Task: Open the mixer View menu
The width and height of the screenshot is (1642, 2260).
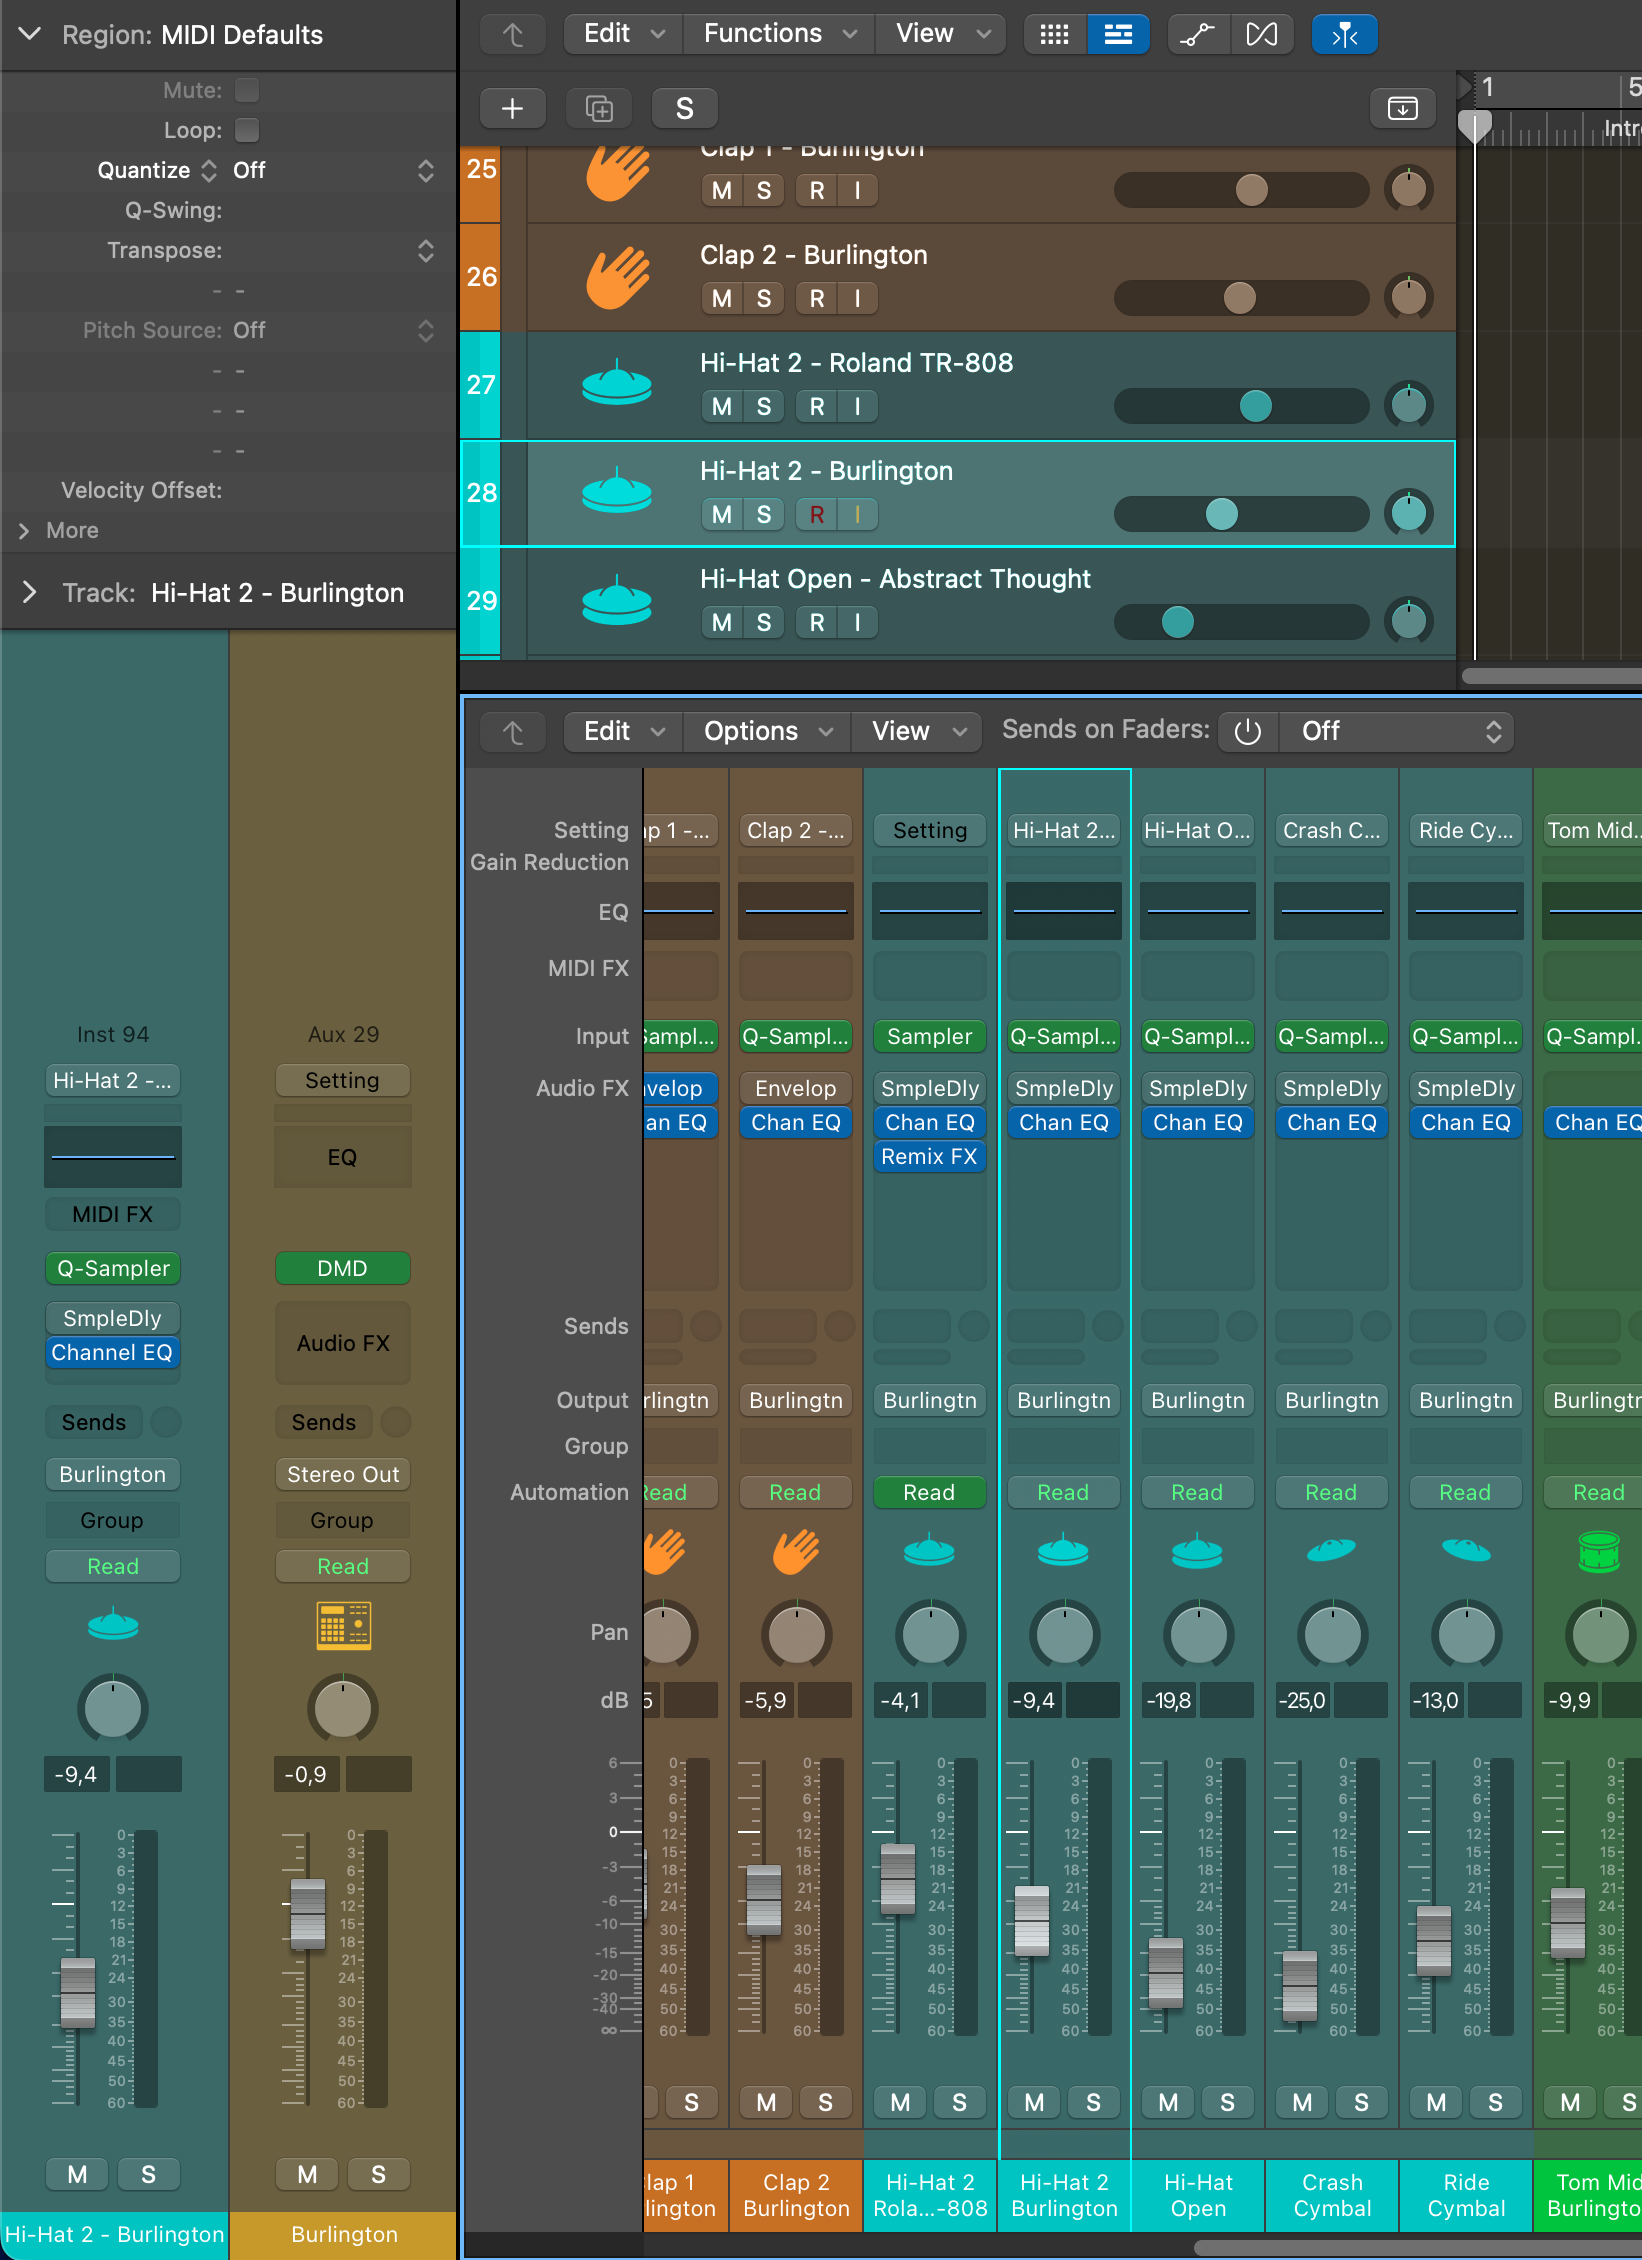Action: [917, 732]
